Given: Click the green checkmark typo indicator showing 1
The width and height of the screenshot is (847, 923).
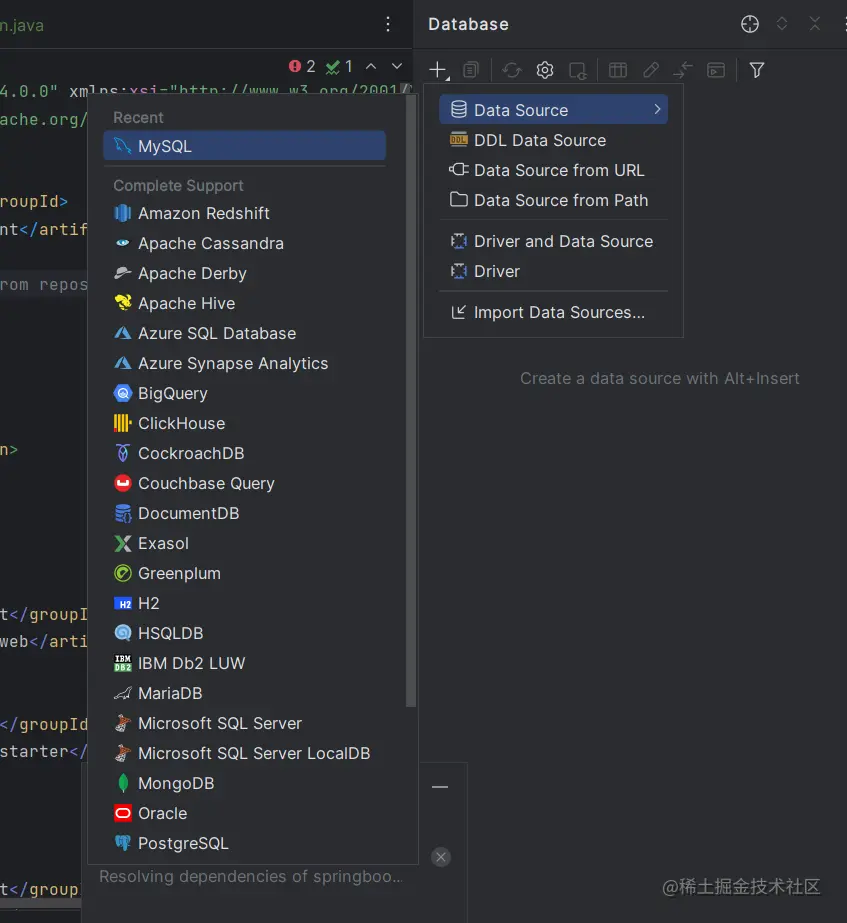Looking at the screenshot, I should (339, 67).
